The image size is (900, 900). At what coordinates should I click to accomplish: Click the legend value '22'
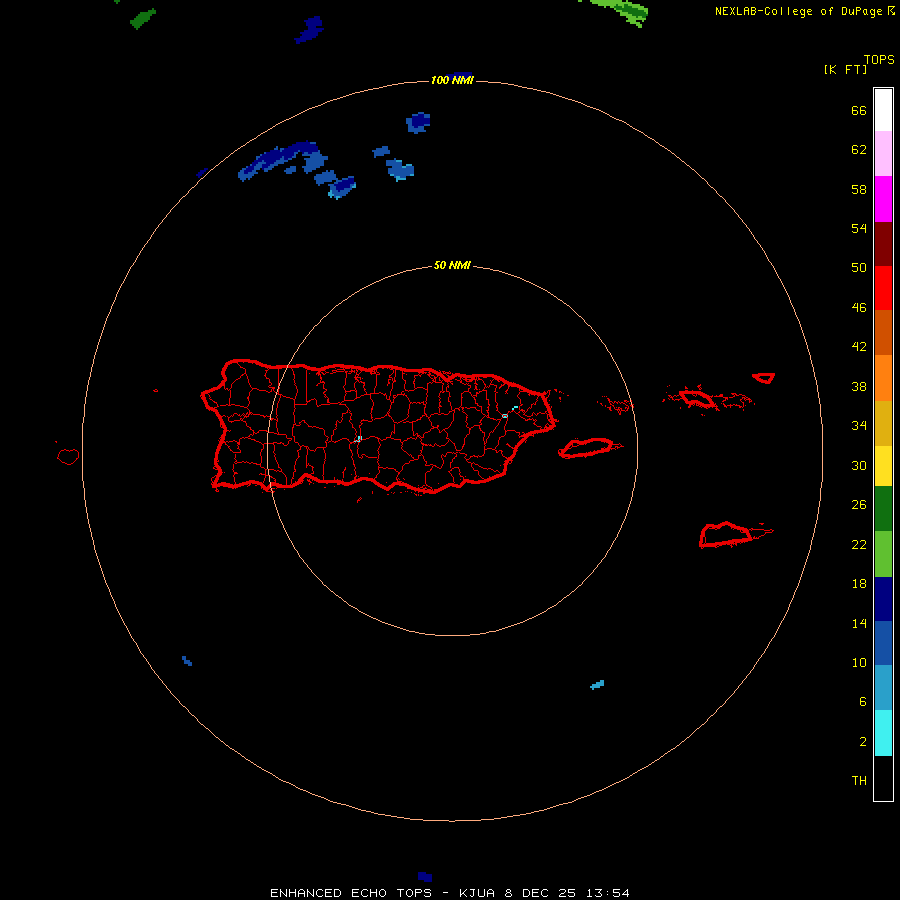click(859, 544)
